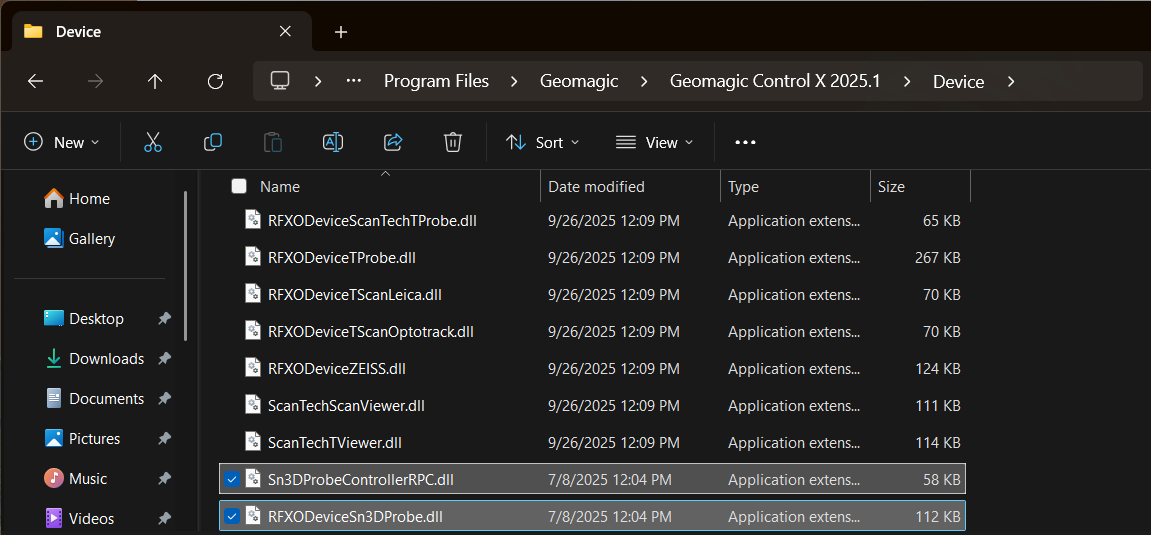Open the View layout dropdown

[x=654, y=142]
